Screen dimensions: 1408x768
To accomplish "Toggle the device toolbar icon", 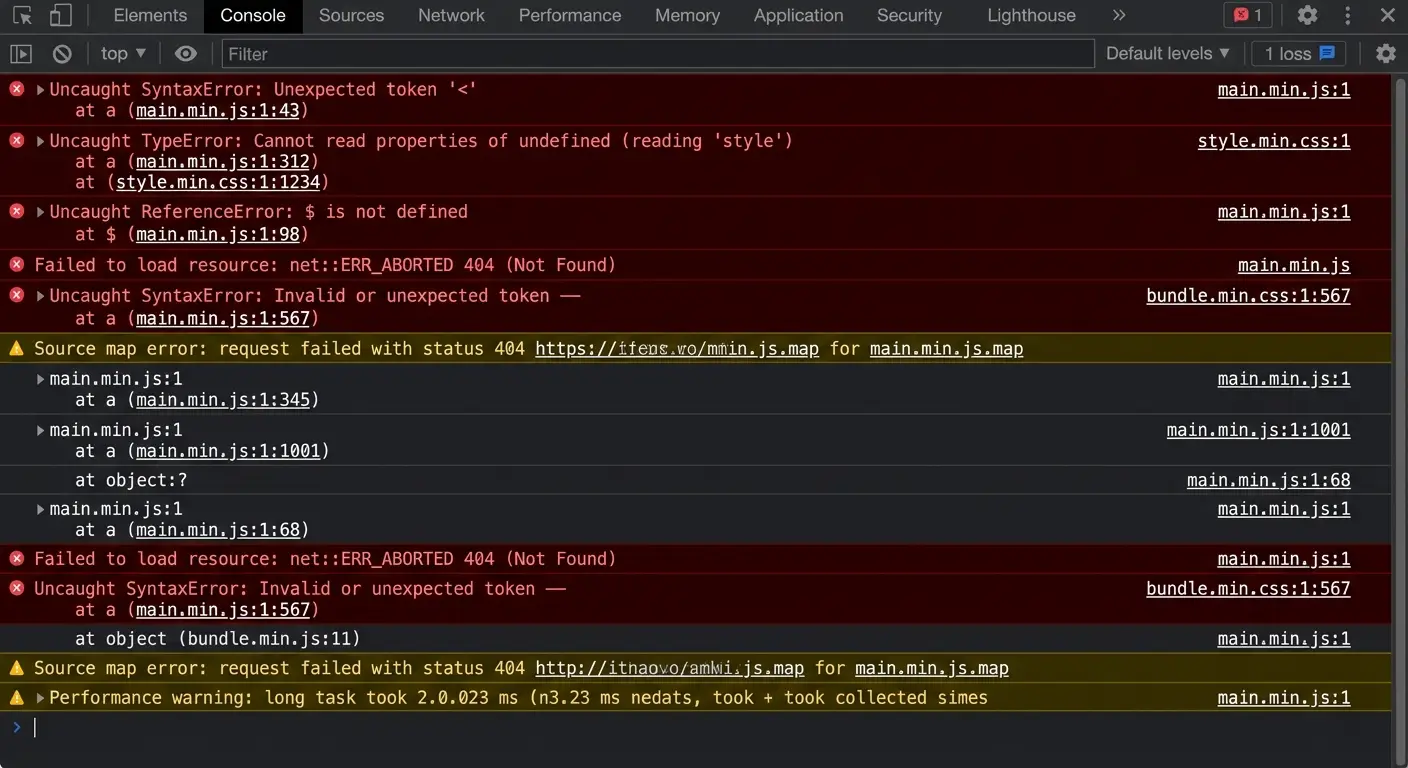I will pyautogui.click(x=61, y=16).
